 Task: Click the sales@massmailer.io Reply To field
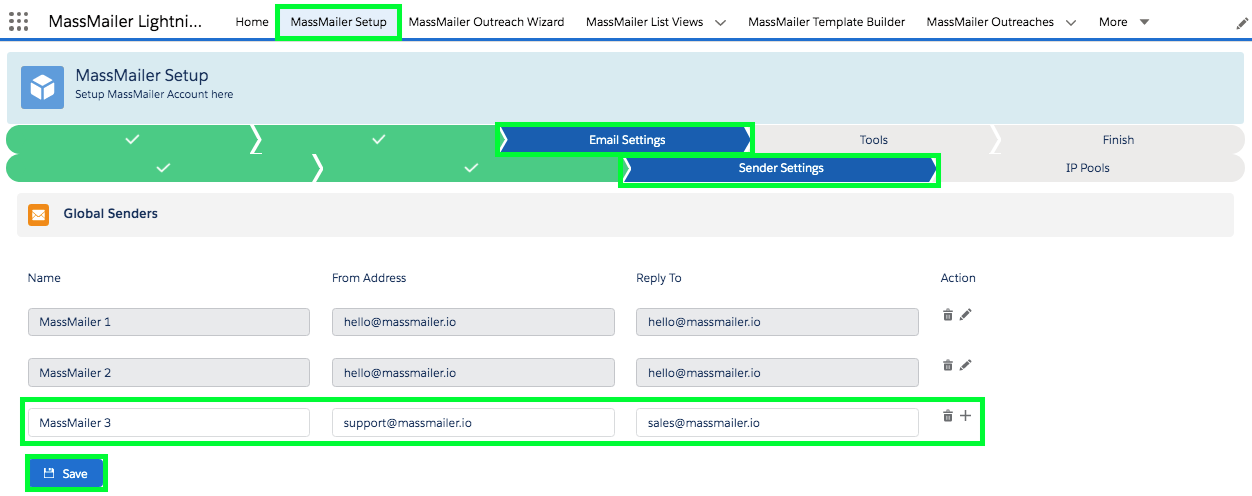(x=777, y=423)
